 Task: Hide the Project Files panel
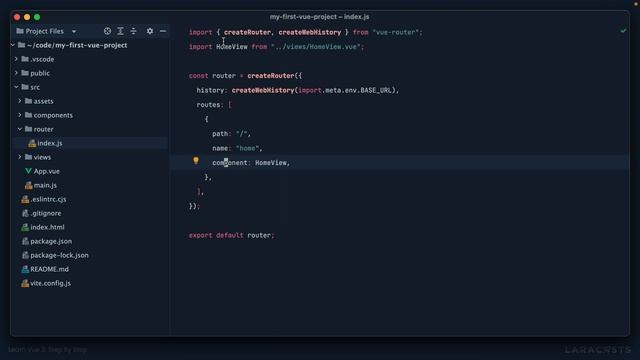(x=163, y=31)
